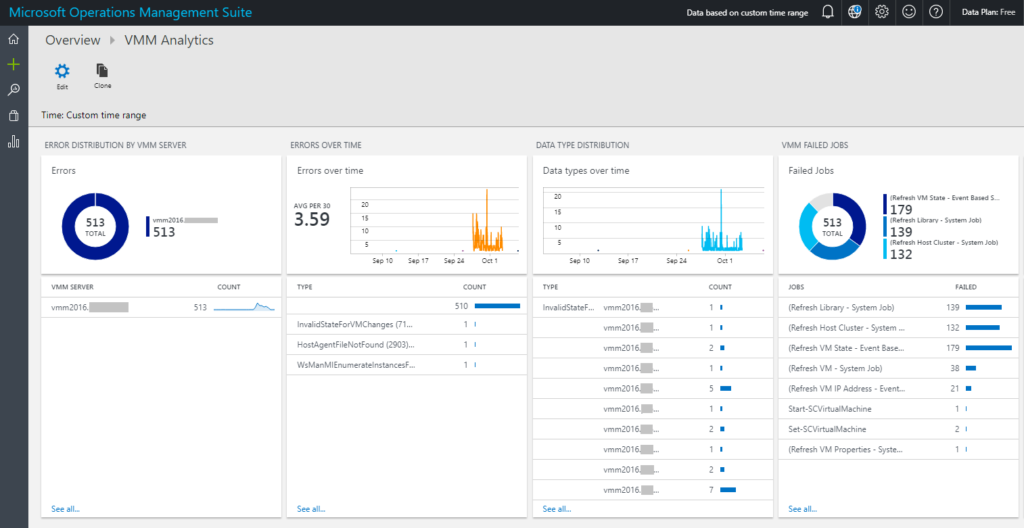The width and height of the screenshot is (1024, 528).
Task: Select the error type row with count 510
Action: pos(407,305)
